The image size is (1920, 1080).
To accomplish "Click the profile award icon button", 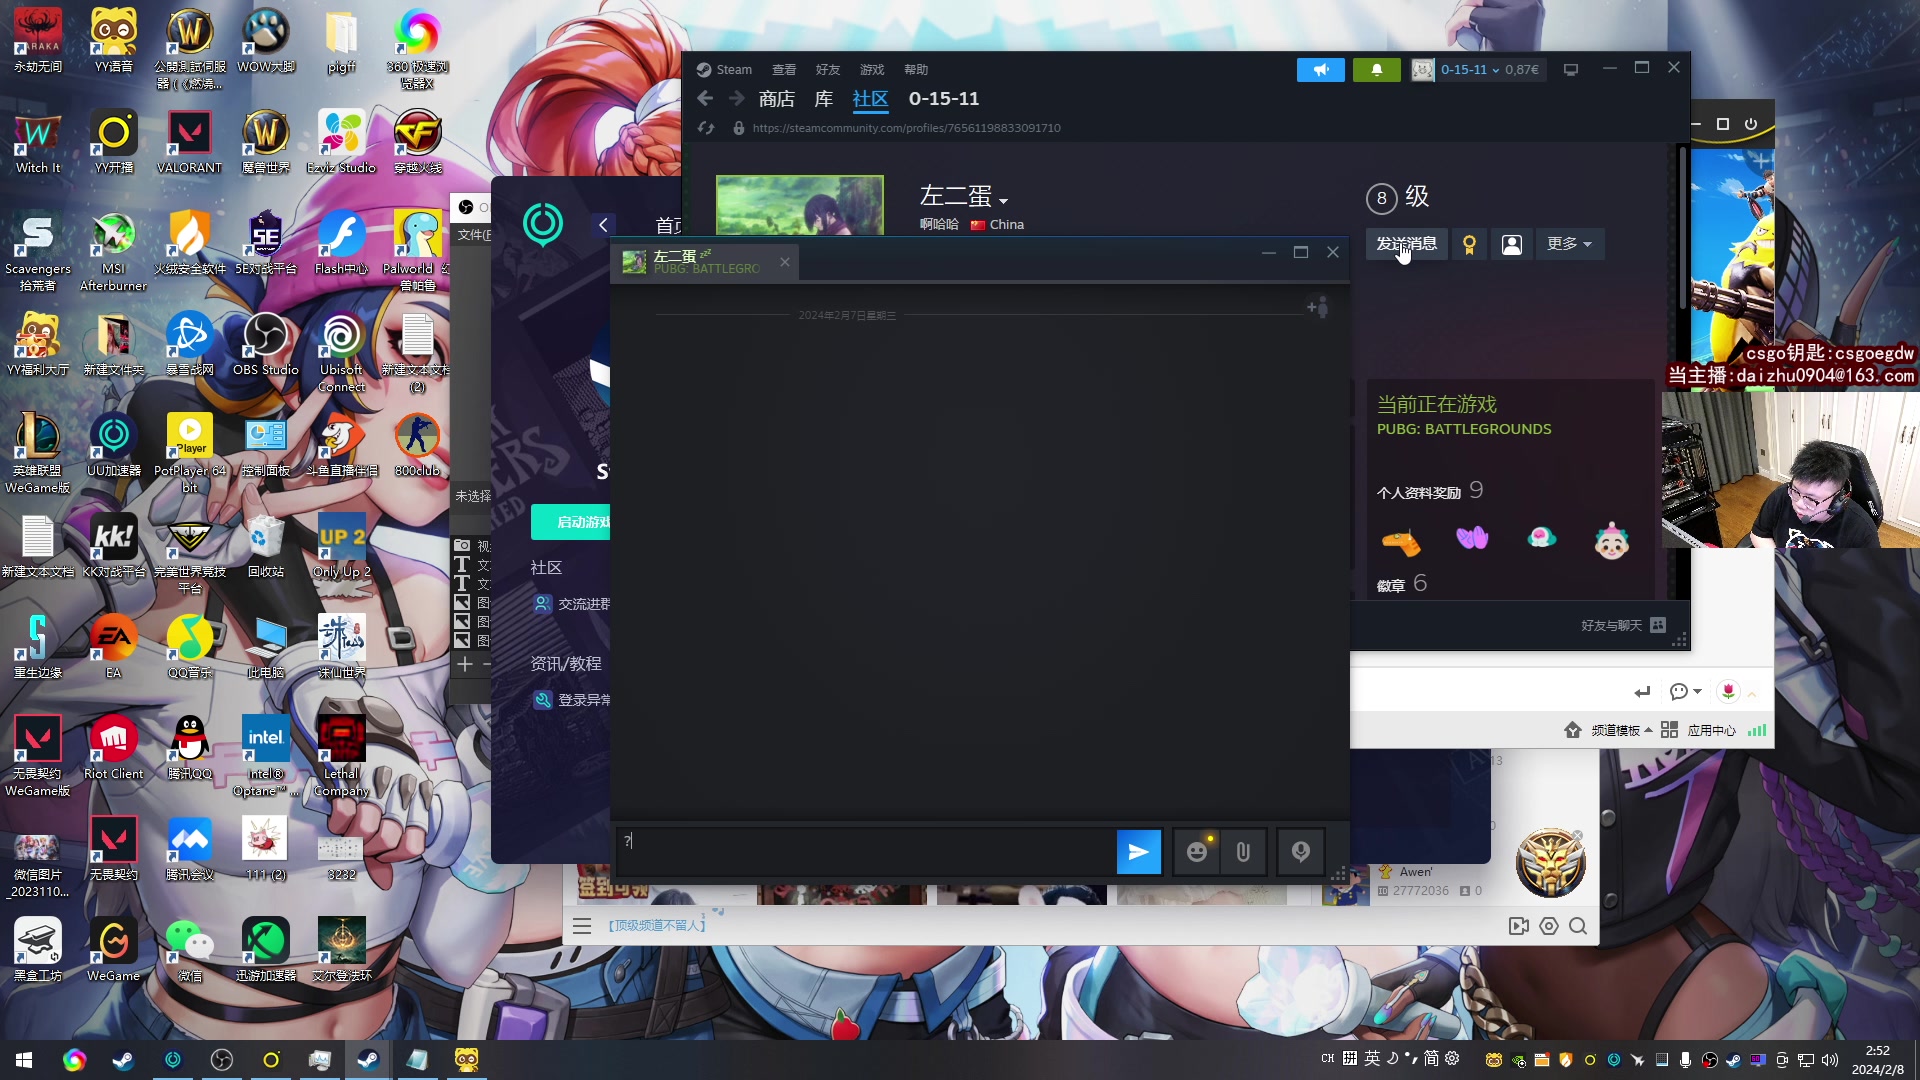I will (x=1469, y=244).
